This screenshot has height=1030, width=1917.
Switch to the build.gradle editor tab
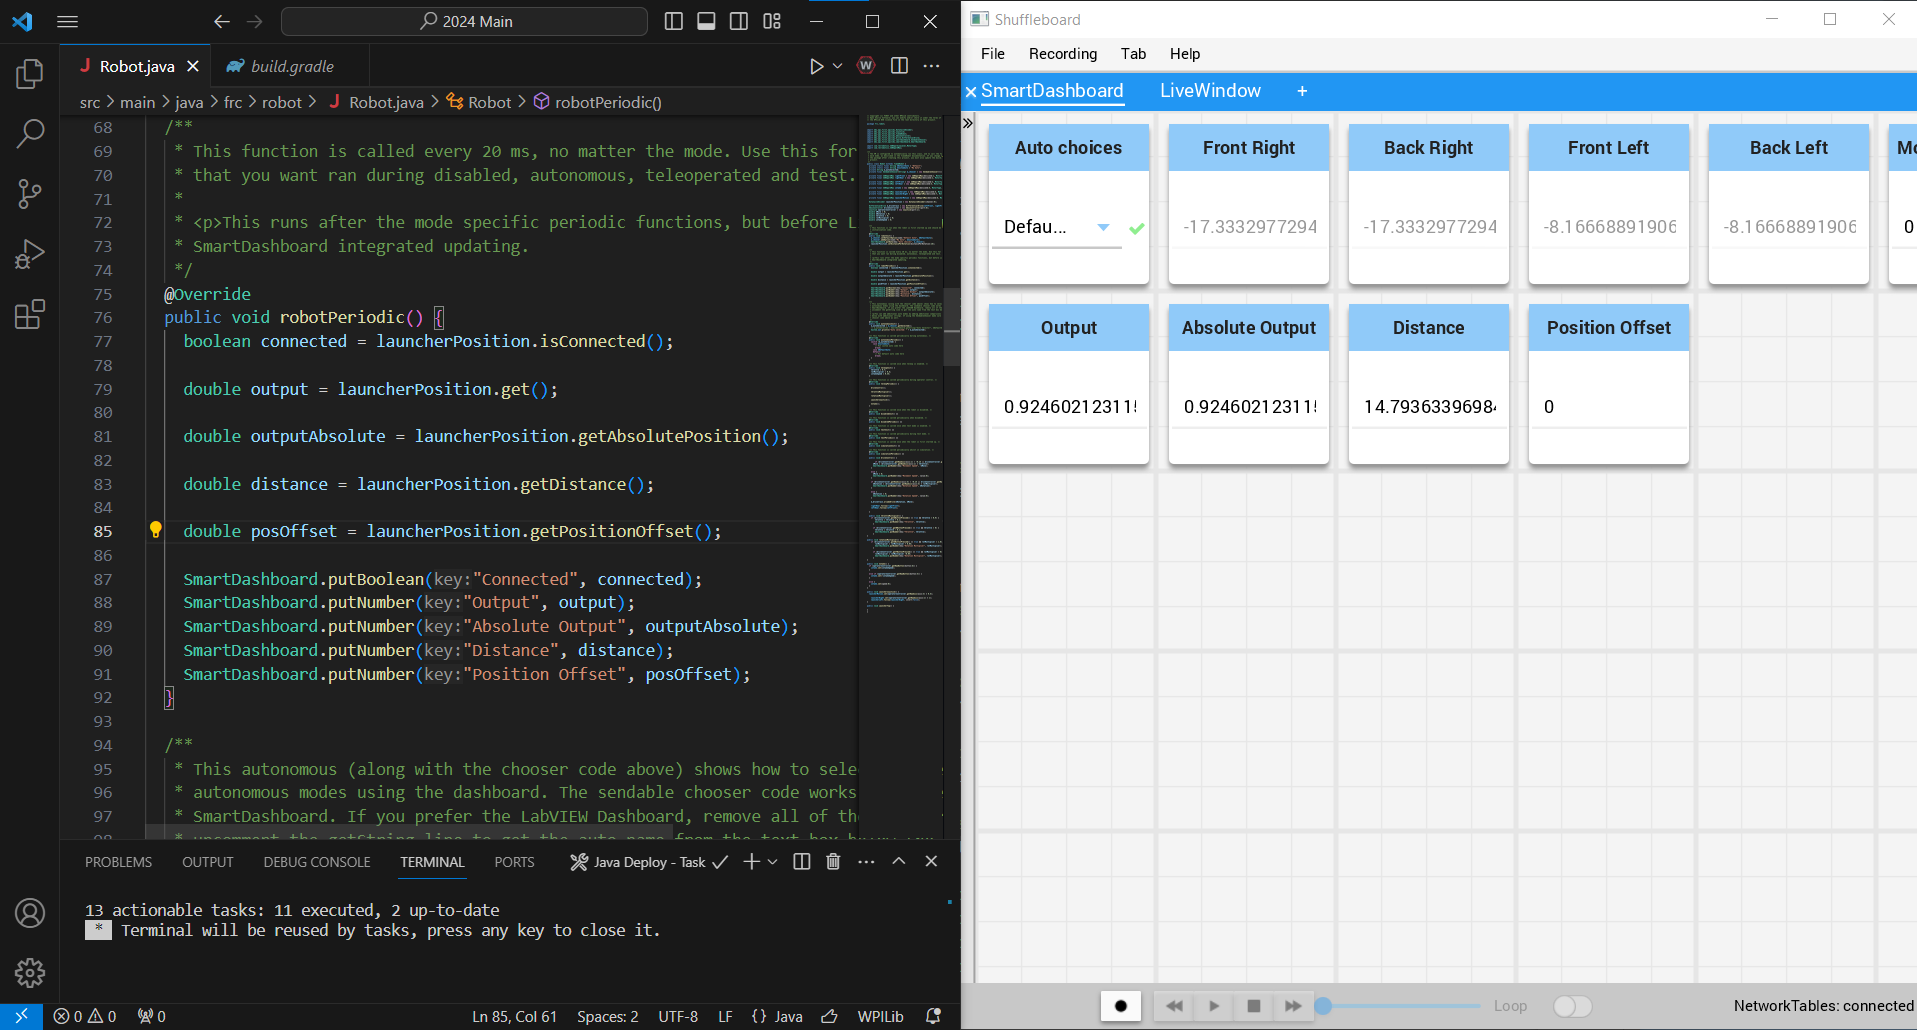coord(291,66)
